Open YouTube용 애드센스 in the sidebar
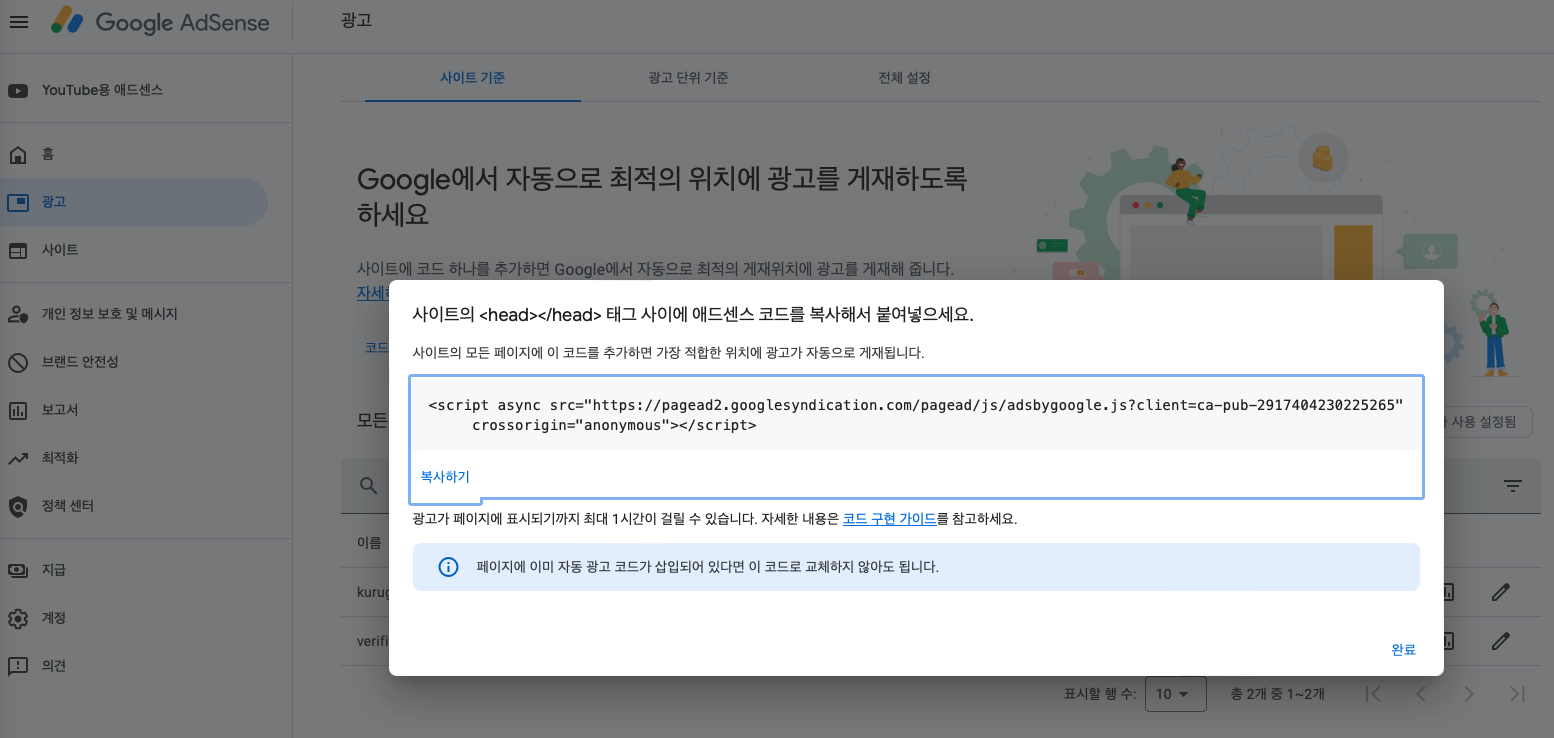The image size is (1554, 738). click(102, 90)
